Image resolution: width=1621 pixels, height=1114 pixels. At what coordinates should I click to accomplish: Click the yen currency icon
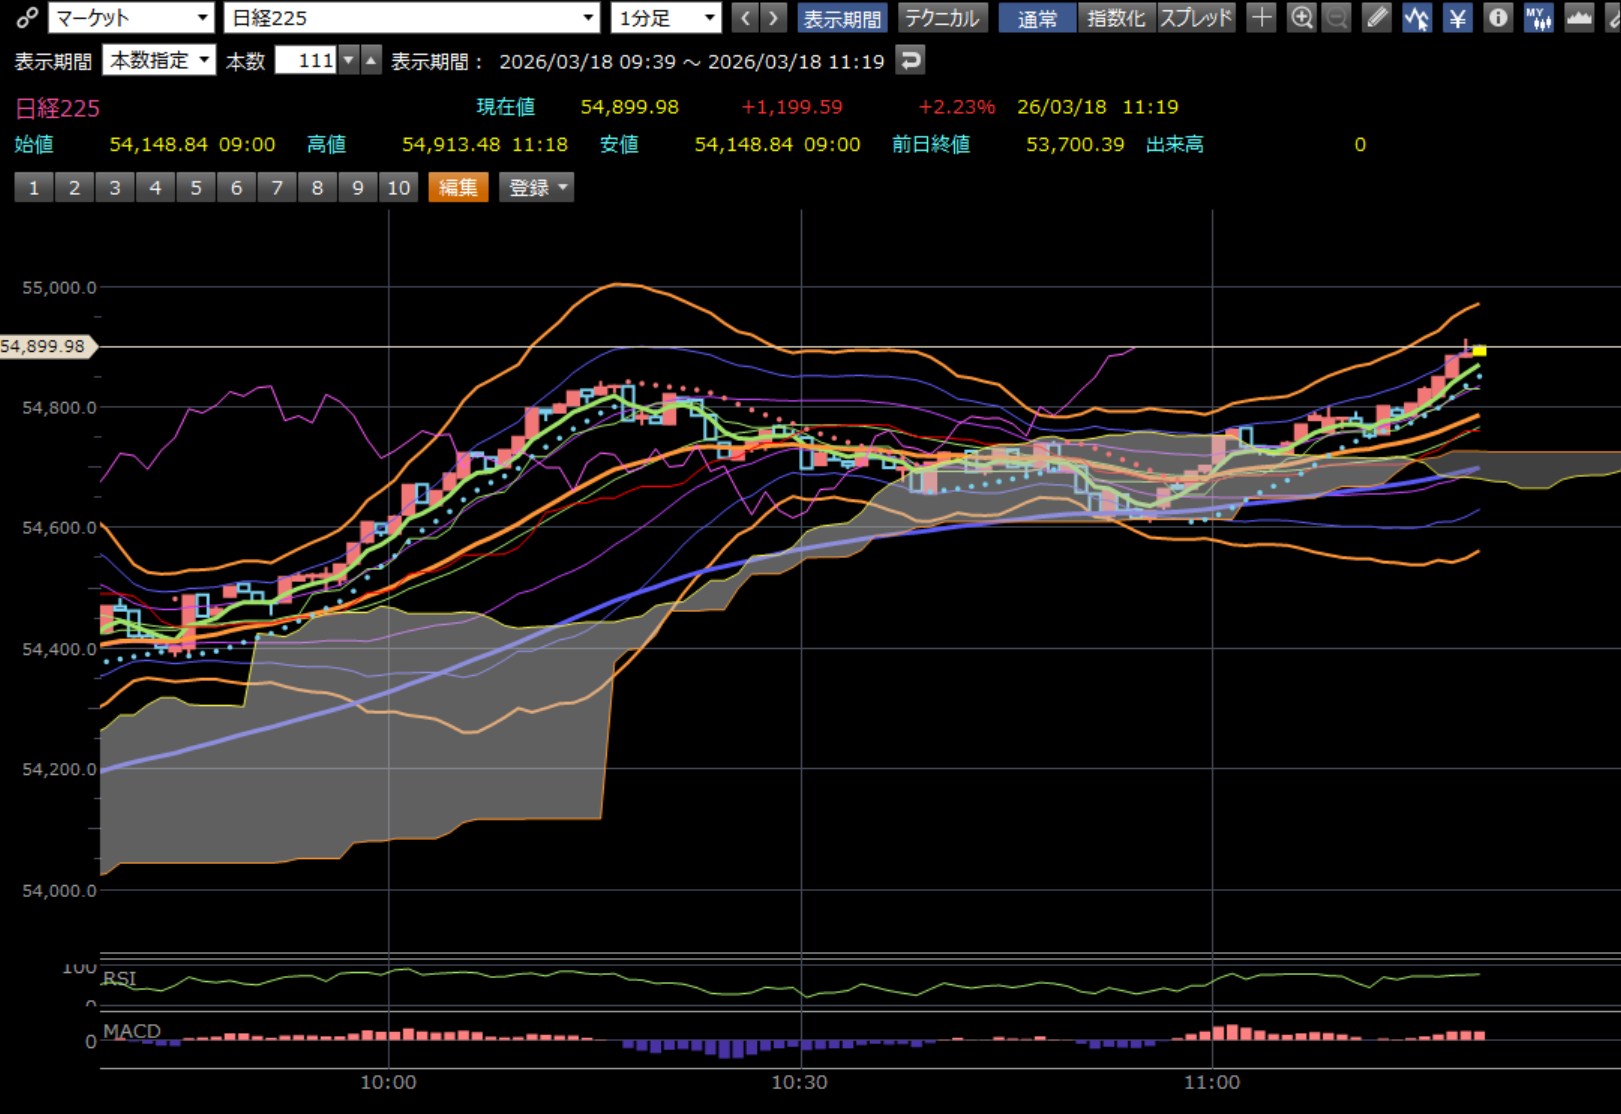1458,18
